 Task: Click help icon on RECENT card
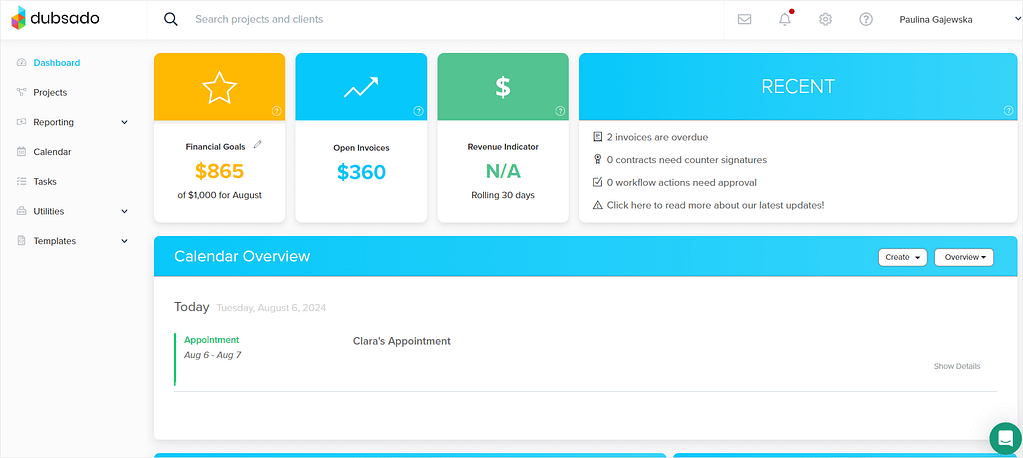coord(1009,111)
